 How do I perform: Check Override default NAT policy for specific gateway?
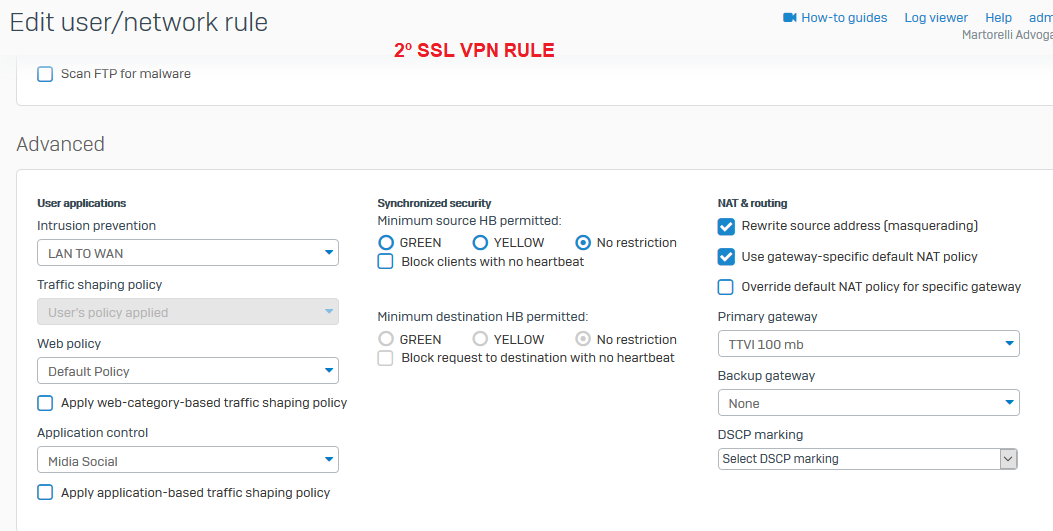[726, 287]
